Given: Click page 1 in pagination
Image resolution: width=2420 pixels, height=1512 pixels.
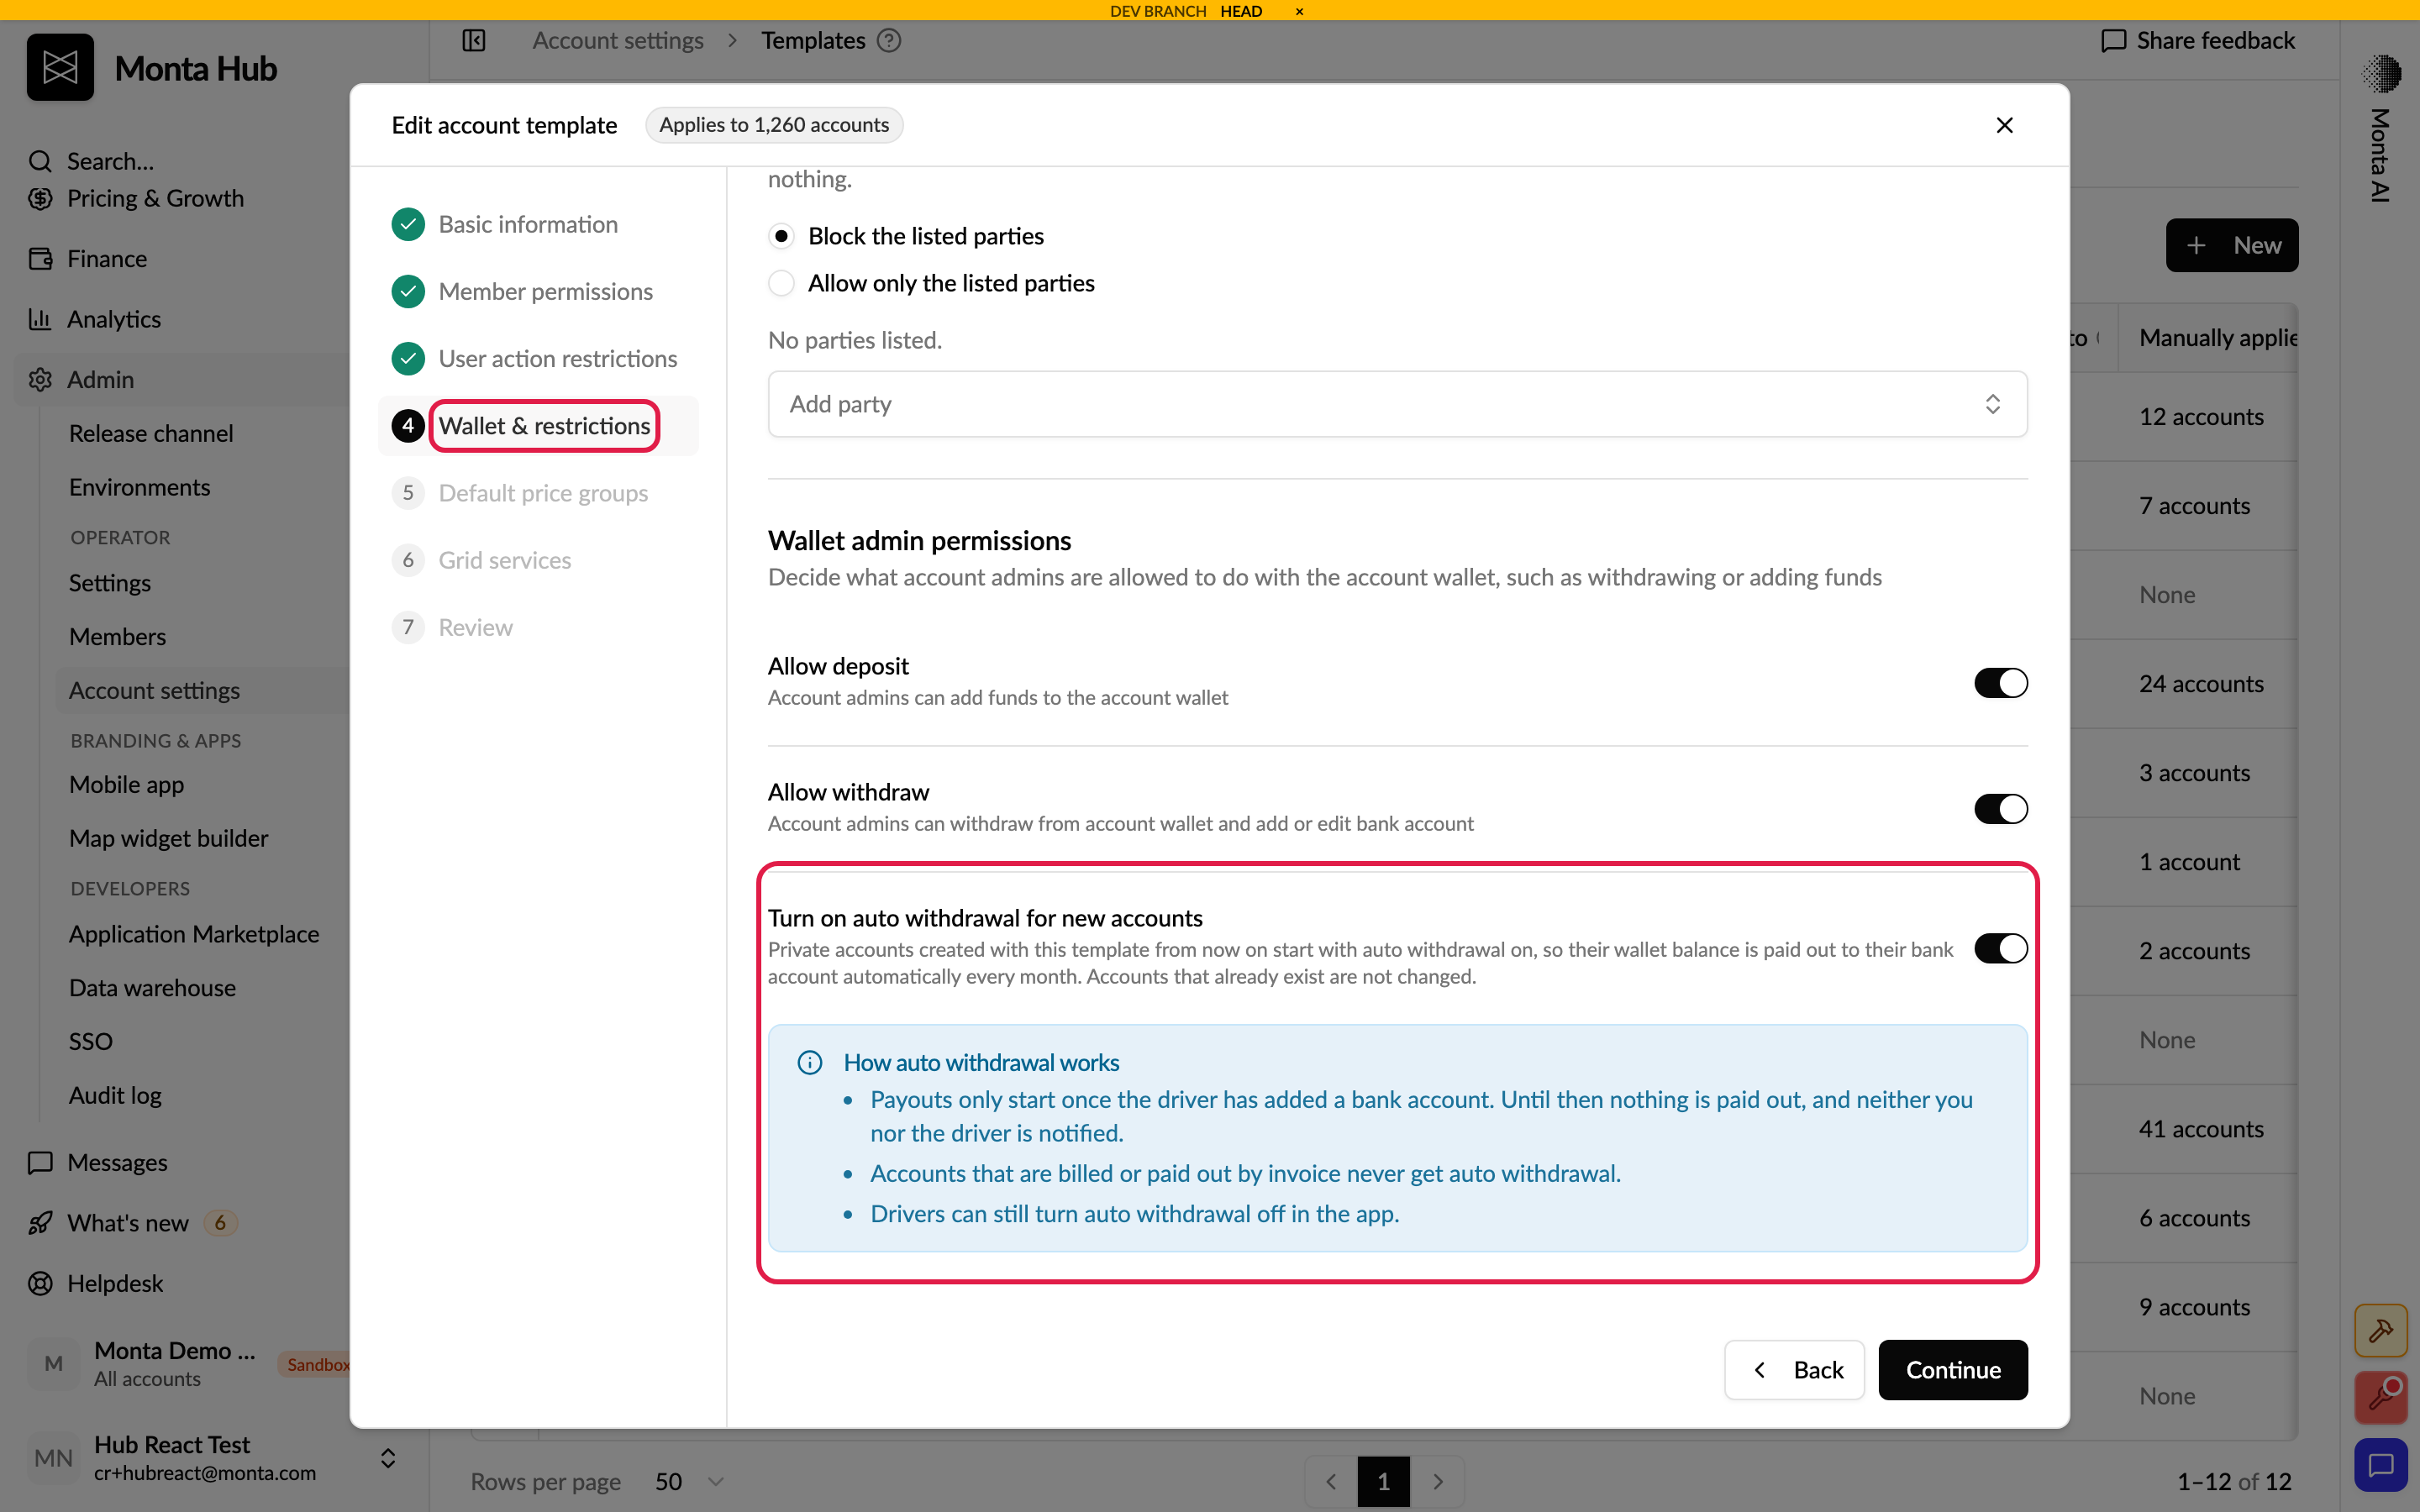Looking at the screenshot, I should coord(1384,1481).
